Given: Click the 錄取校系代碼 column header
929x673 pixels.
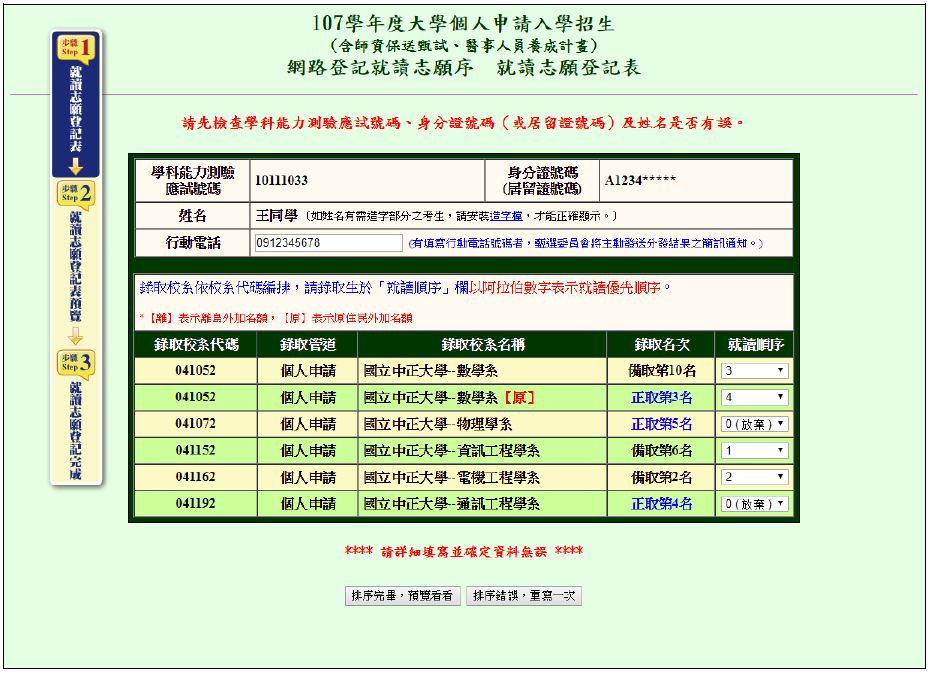Looking at the screenshot, I should (196, 345).
